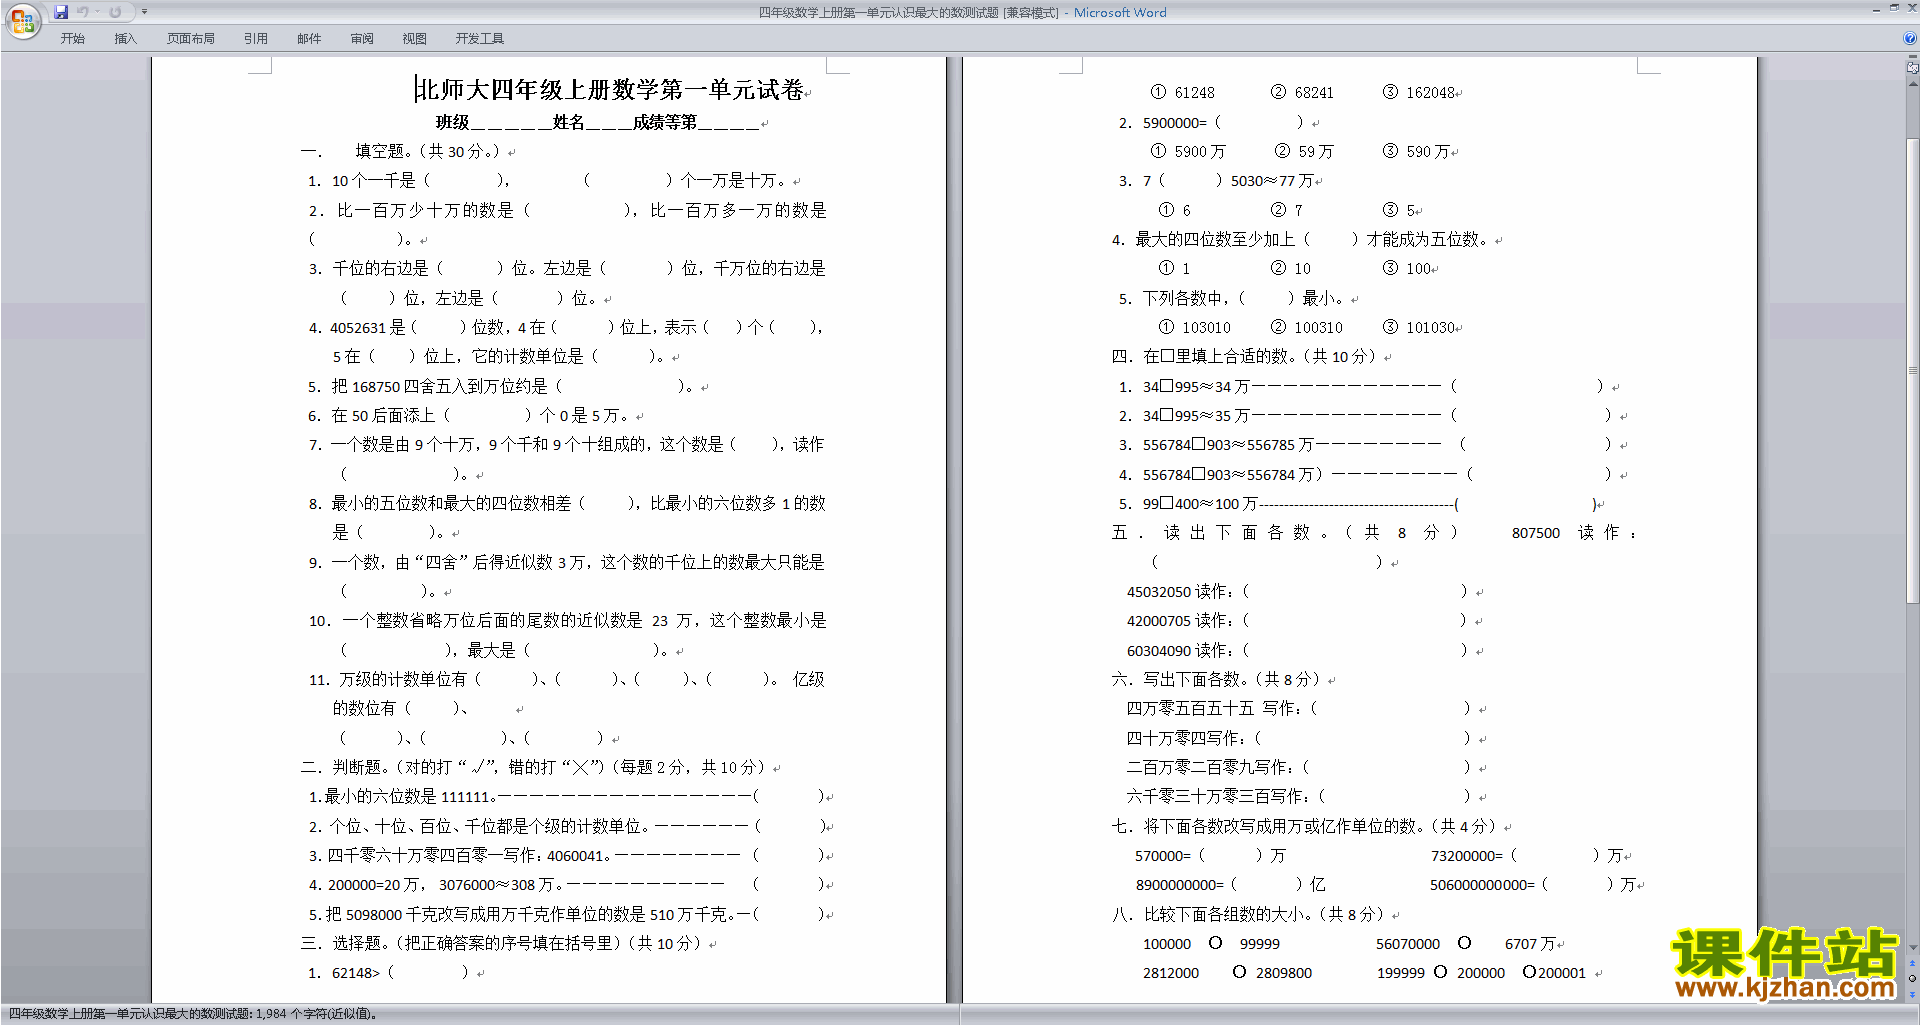Image resolution: width=1920 pixels, height=1025 pixels.
Task: Open the Undo history dropdown arrow
Action: (97, 12)
